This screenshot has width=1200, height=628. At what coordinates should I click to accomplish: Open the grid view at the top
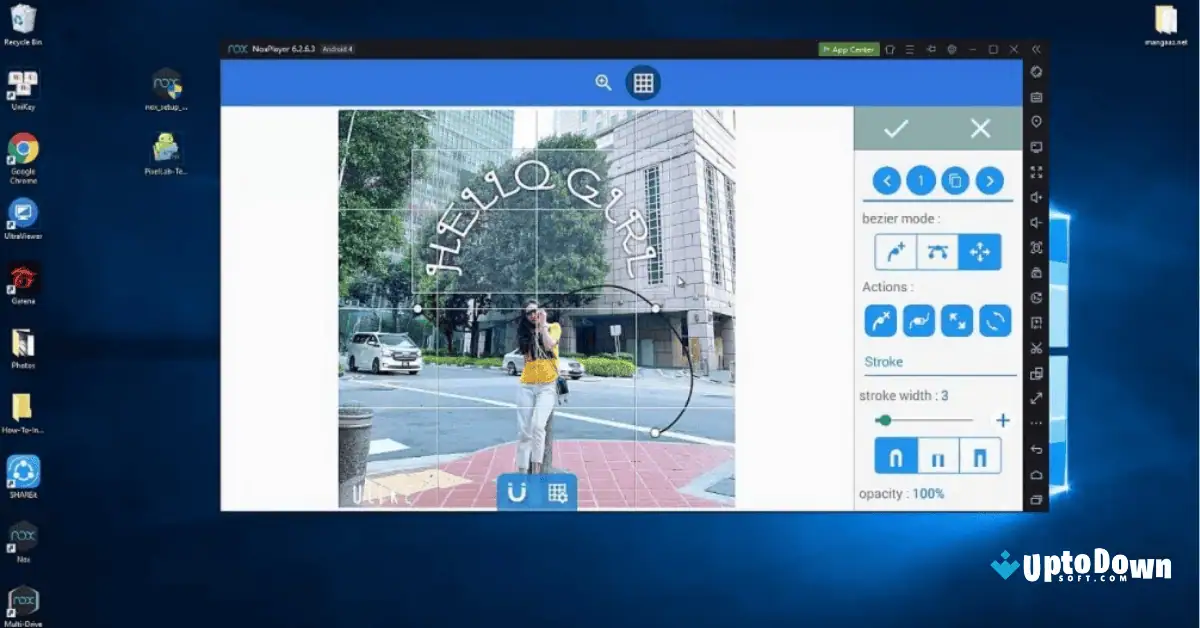click(643, 82)
